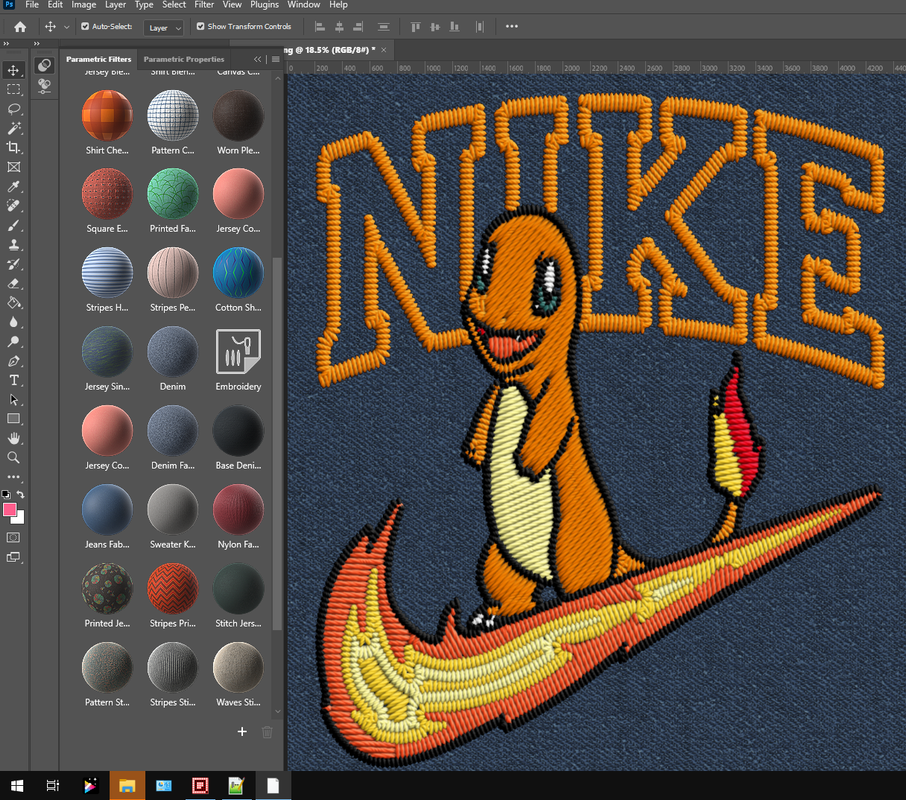Open the change screen mode button
Viewport: 906px width, 800px height.
[x=13, y=557]
